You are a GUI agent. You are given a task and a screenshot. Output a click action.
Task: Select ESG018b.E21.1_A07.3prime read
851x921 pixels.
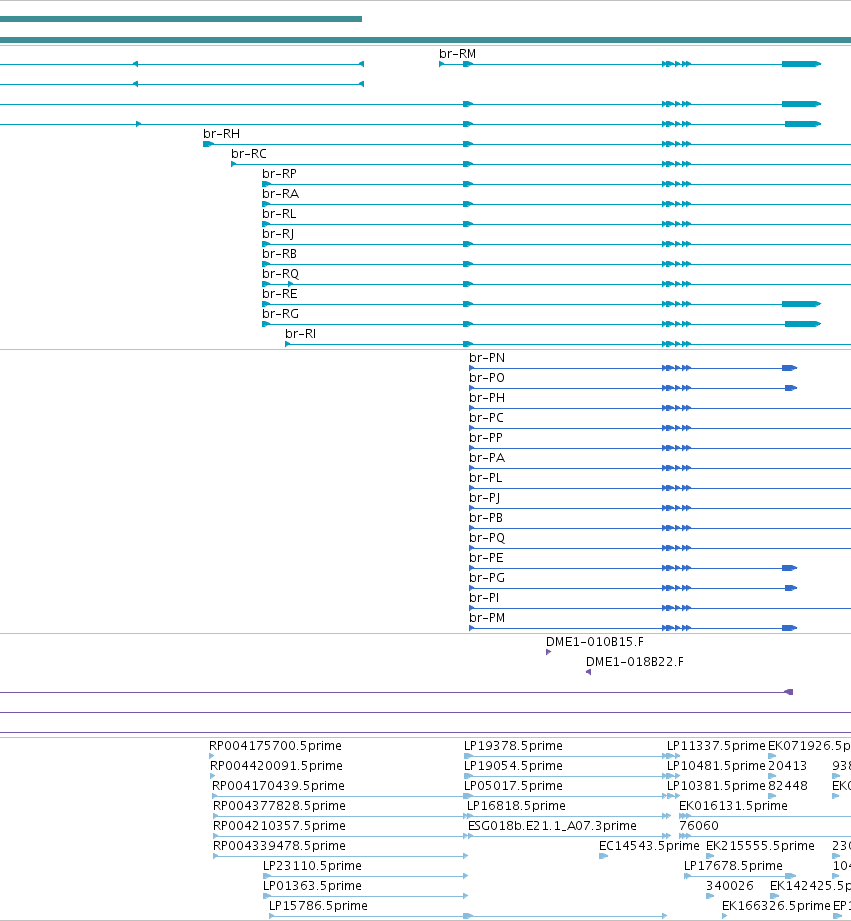[x=552, y=826]
